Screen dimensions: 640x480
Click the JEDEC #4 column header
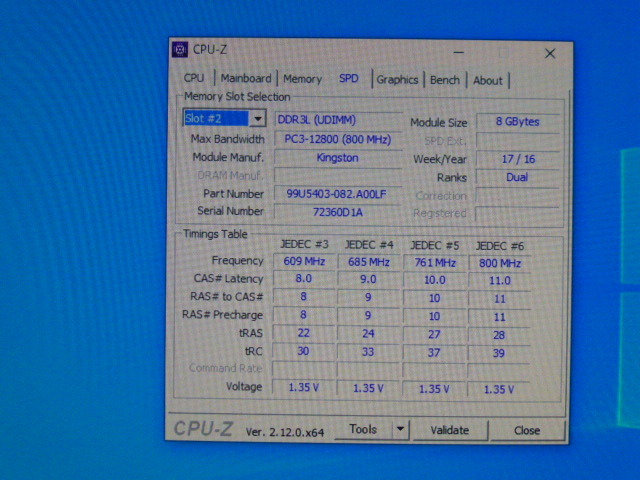coord(369,245)
